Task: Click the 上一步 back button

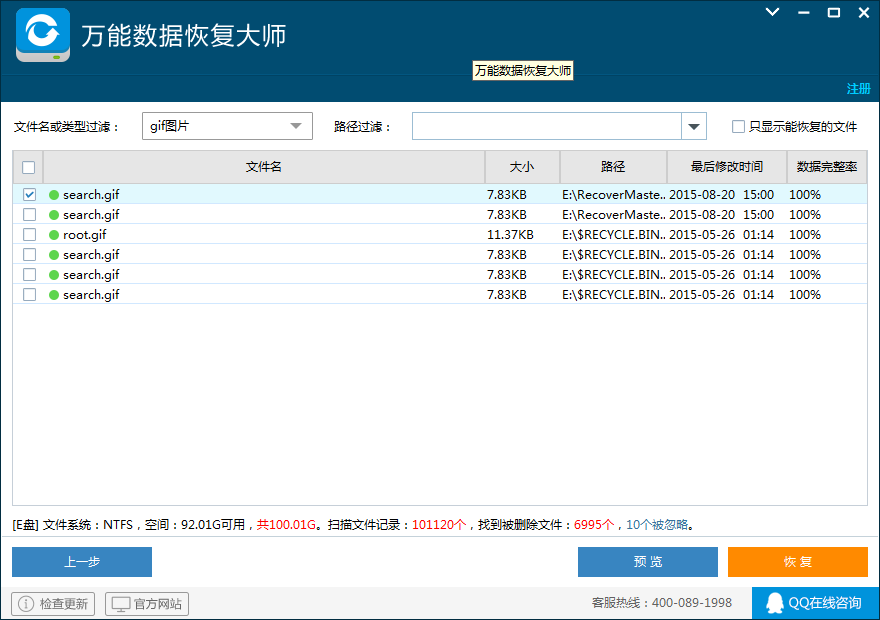Action: coord(81,562)
